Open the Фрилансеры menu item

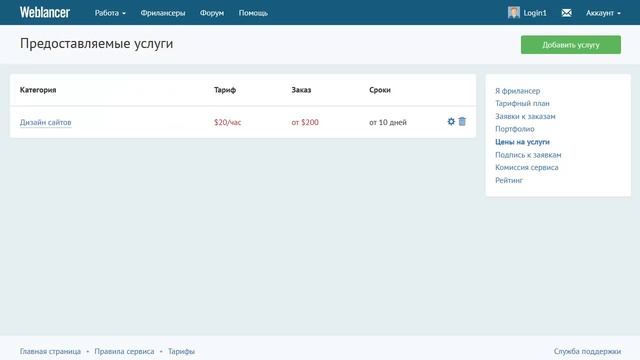(x=163, y=13)
